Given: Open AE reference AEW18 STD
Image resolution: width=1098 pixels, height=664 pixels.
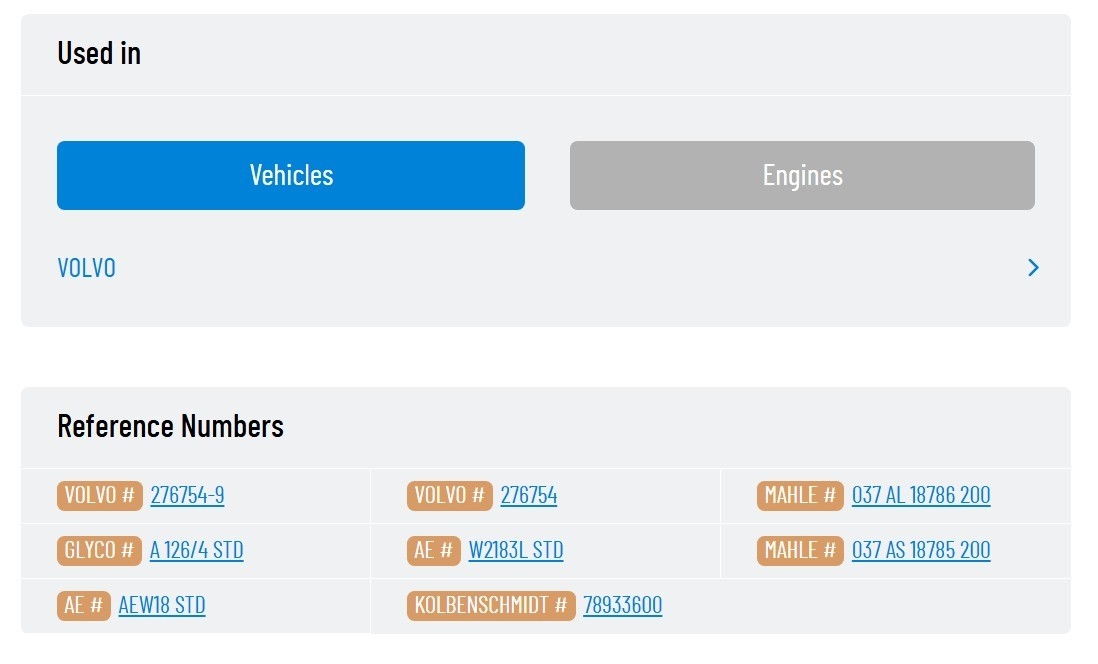Looking at the screenshot, I should (162, 605).
